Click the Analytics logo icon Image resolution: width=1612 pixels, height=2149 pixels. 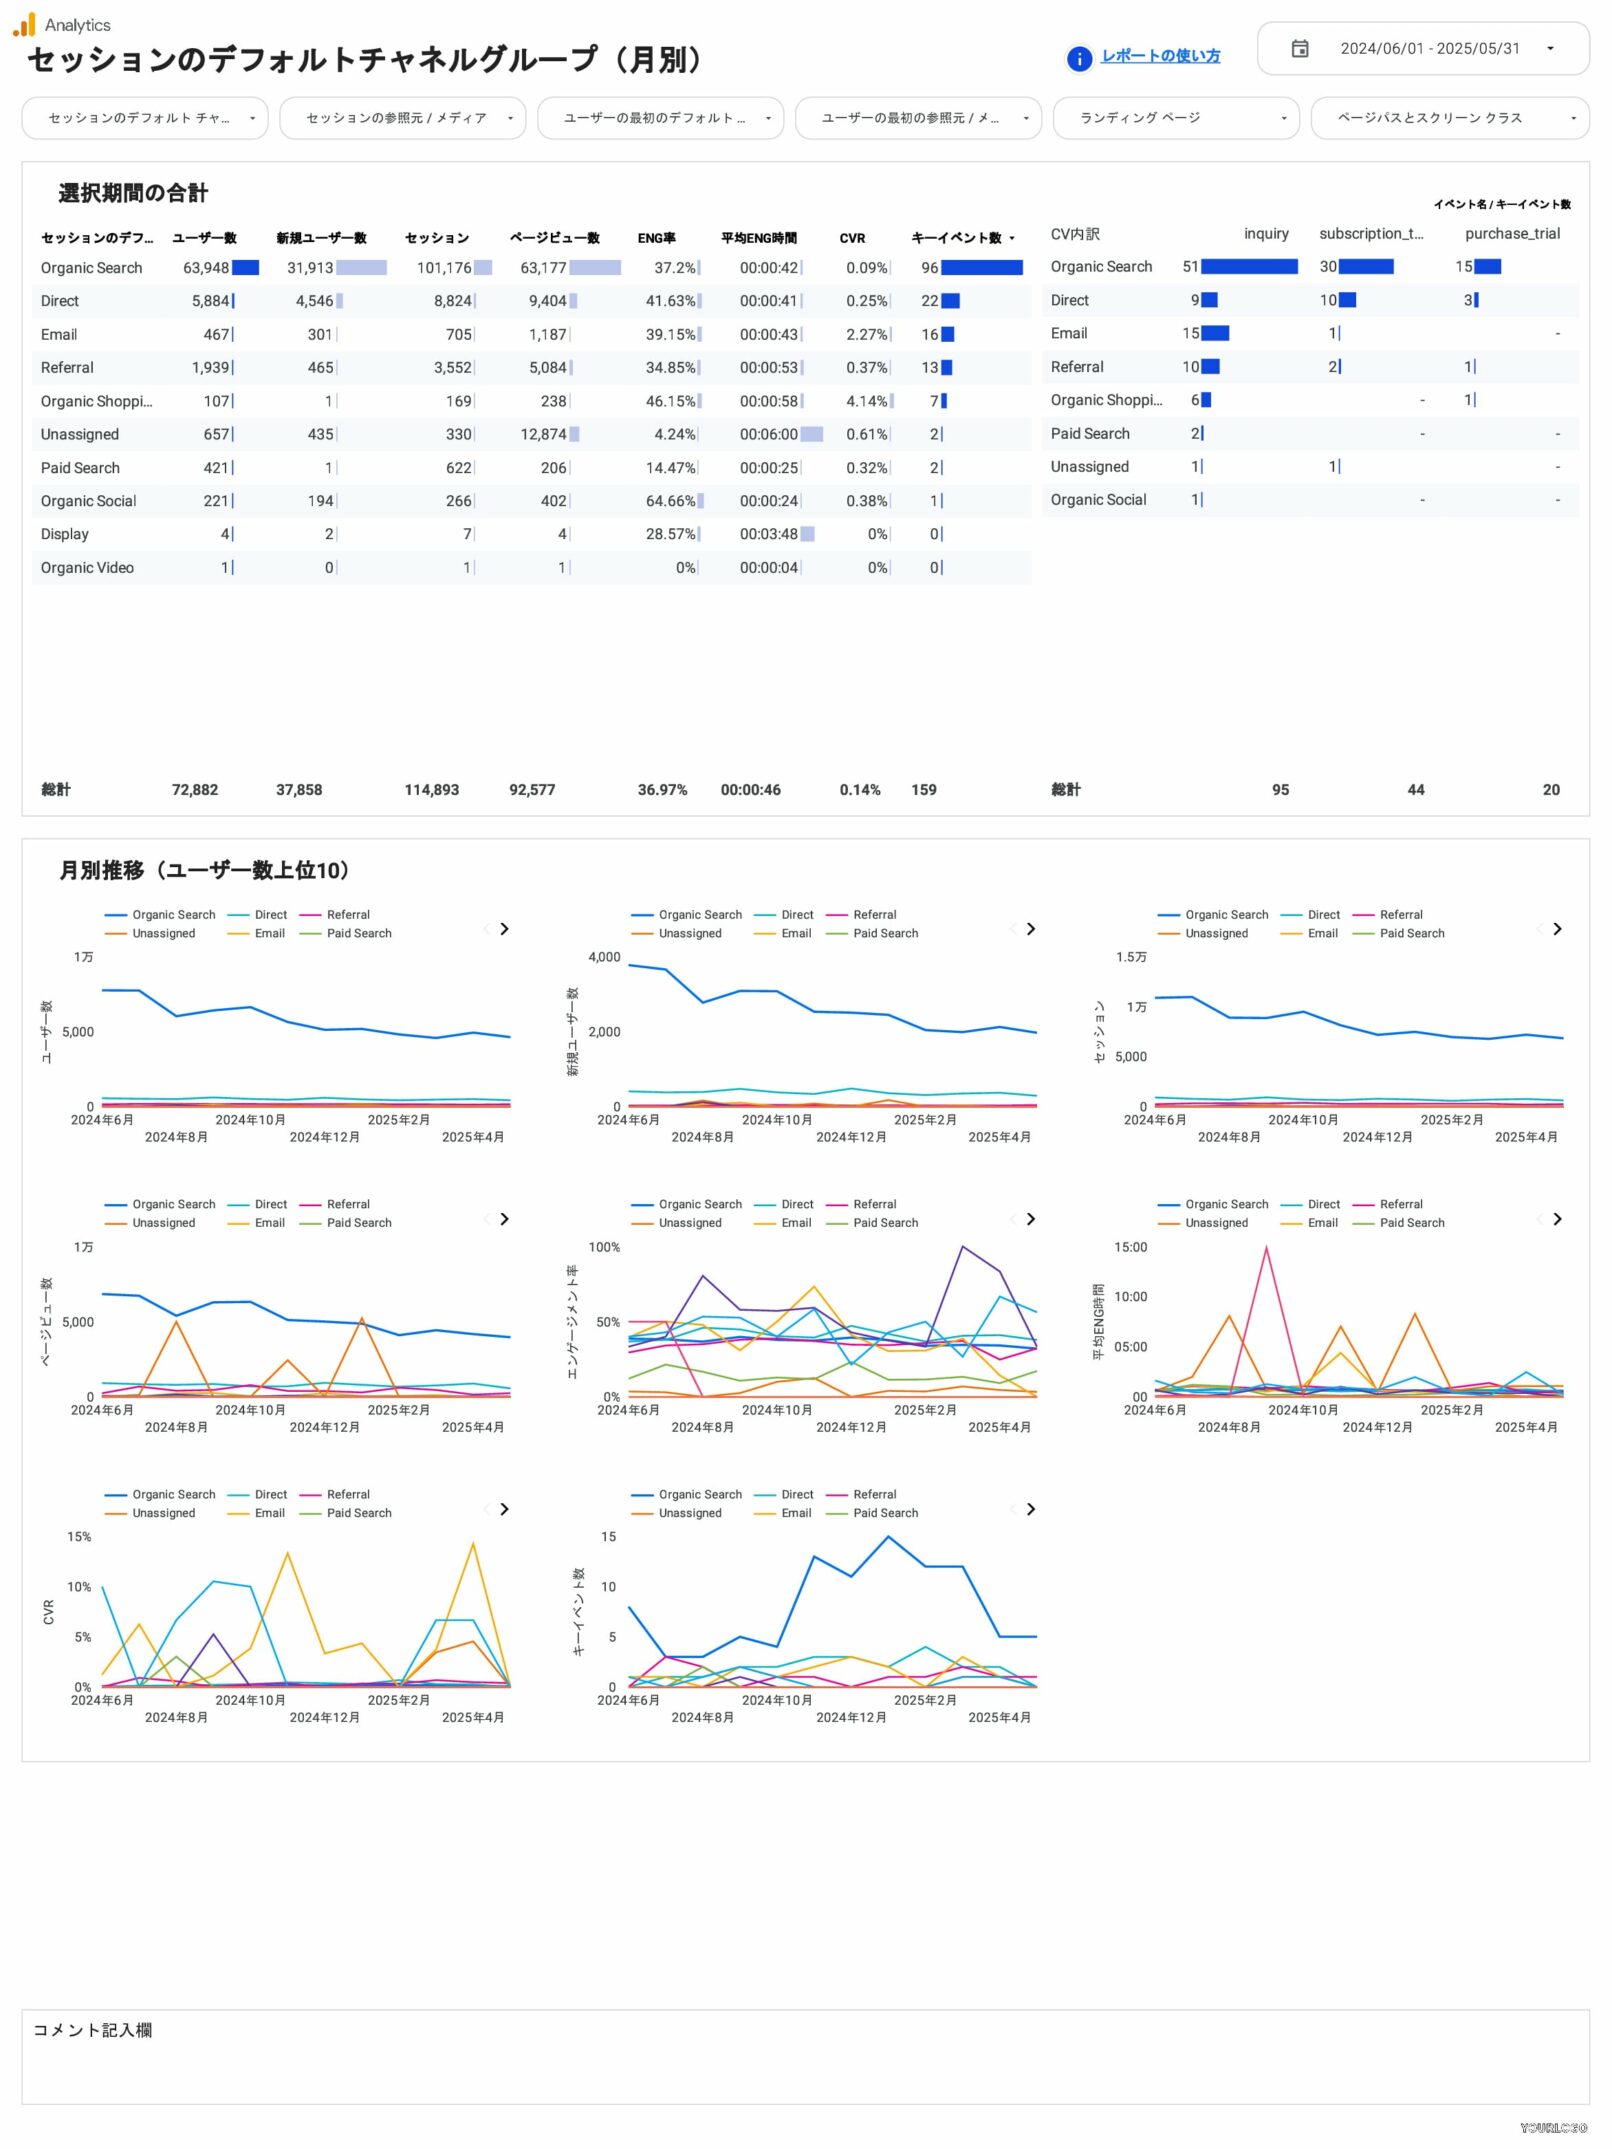point(24,24)
